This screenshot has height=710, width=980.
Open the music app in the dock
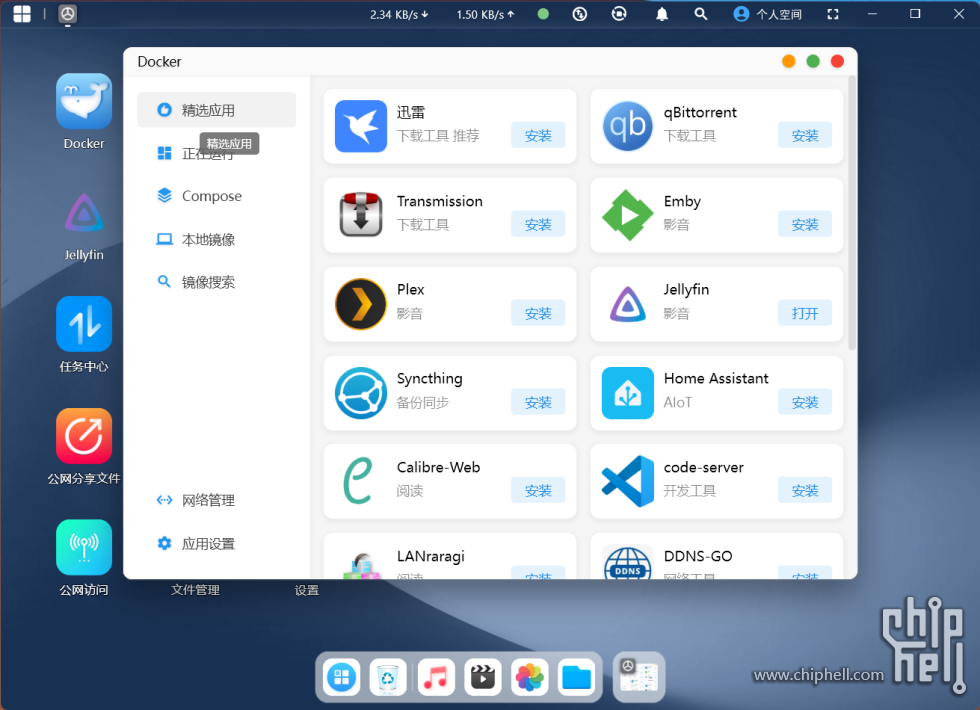pyautogui.click(x=436, y=678)
